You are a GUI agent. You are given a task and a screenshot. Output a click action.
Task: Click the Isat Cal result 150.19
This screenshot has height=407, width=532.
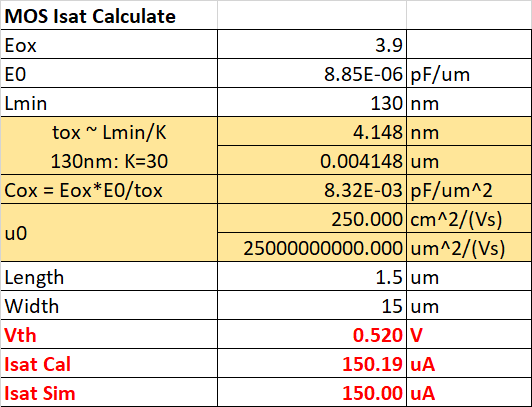[x=312, y=363]
